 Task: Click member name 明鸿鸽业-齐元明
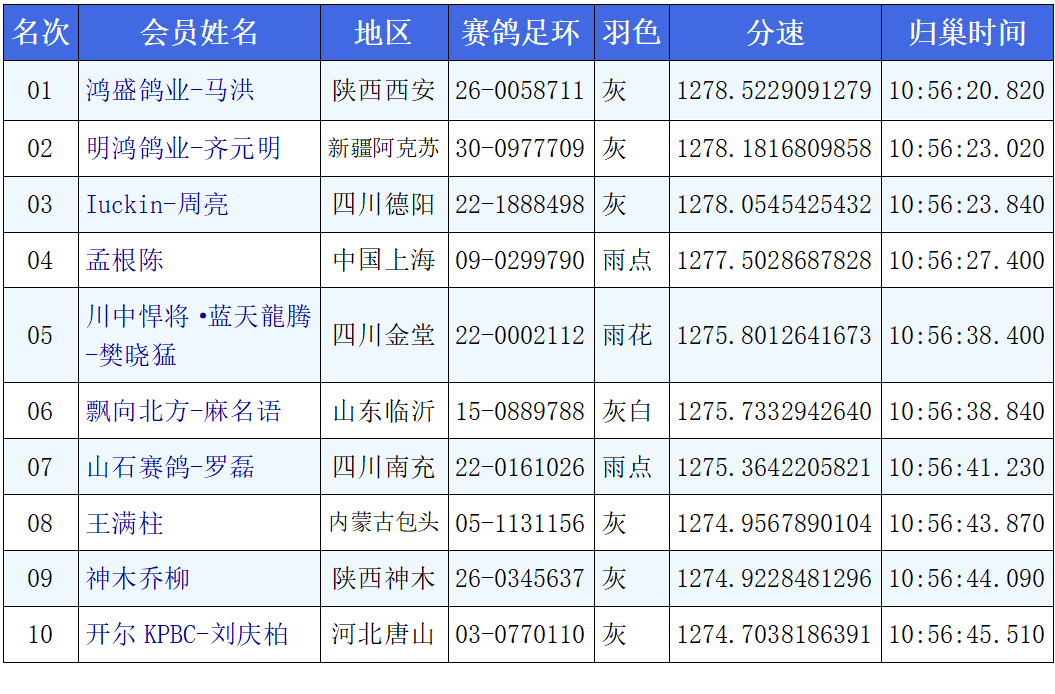point(183,149)
